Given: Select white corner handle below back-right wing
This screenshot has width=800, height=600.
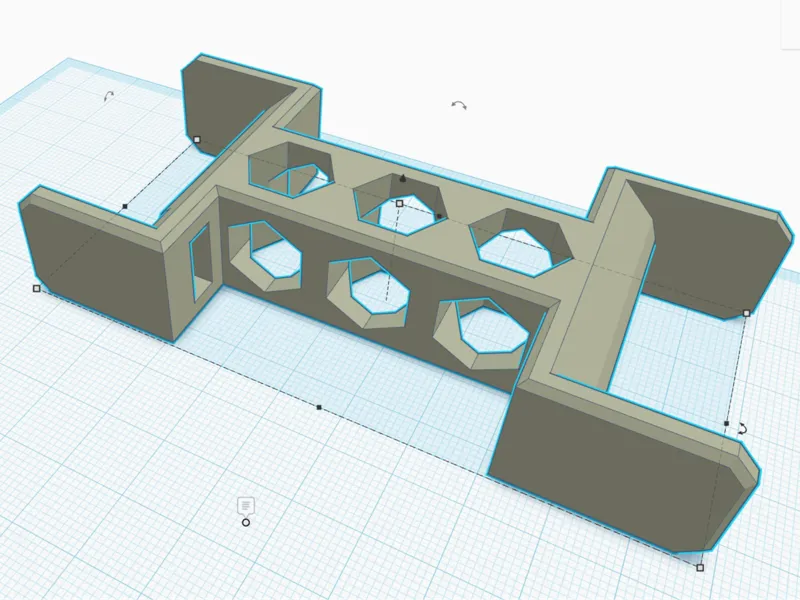Looking at the screenshot, I should pyautogui.click(x=746, y=313).
